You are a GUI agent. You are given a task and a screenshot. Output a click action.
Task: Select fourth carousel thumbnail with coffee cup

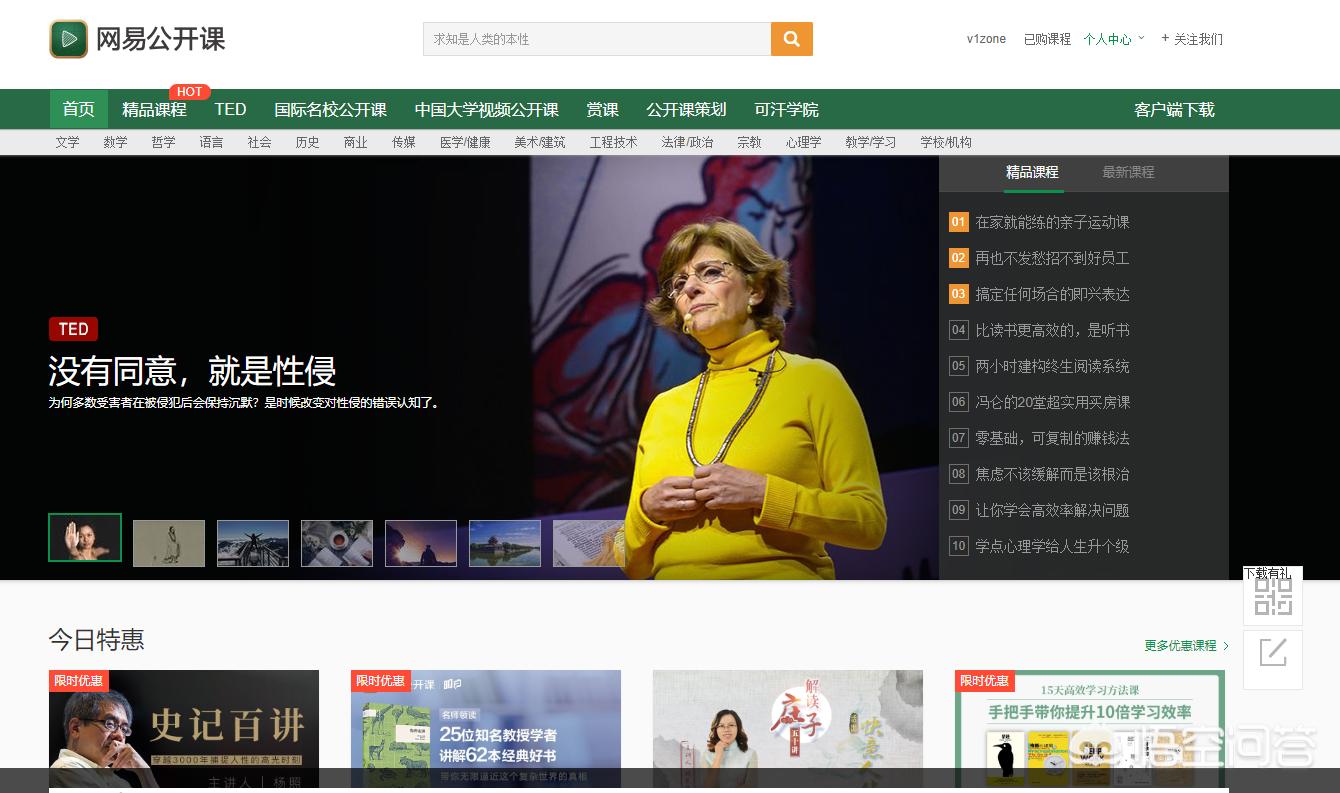(337, 543)
